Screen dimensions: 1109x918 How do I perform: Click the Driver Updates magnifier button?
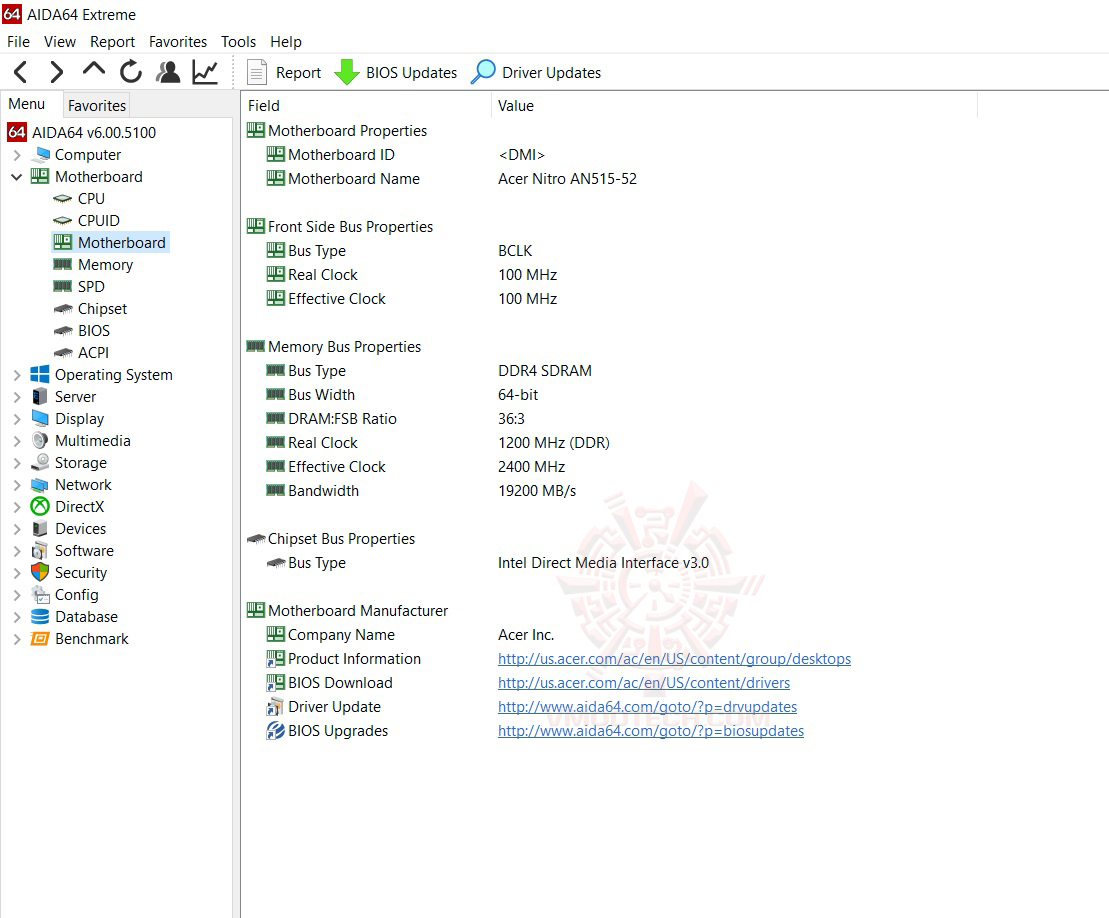536,72
